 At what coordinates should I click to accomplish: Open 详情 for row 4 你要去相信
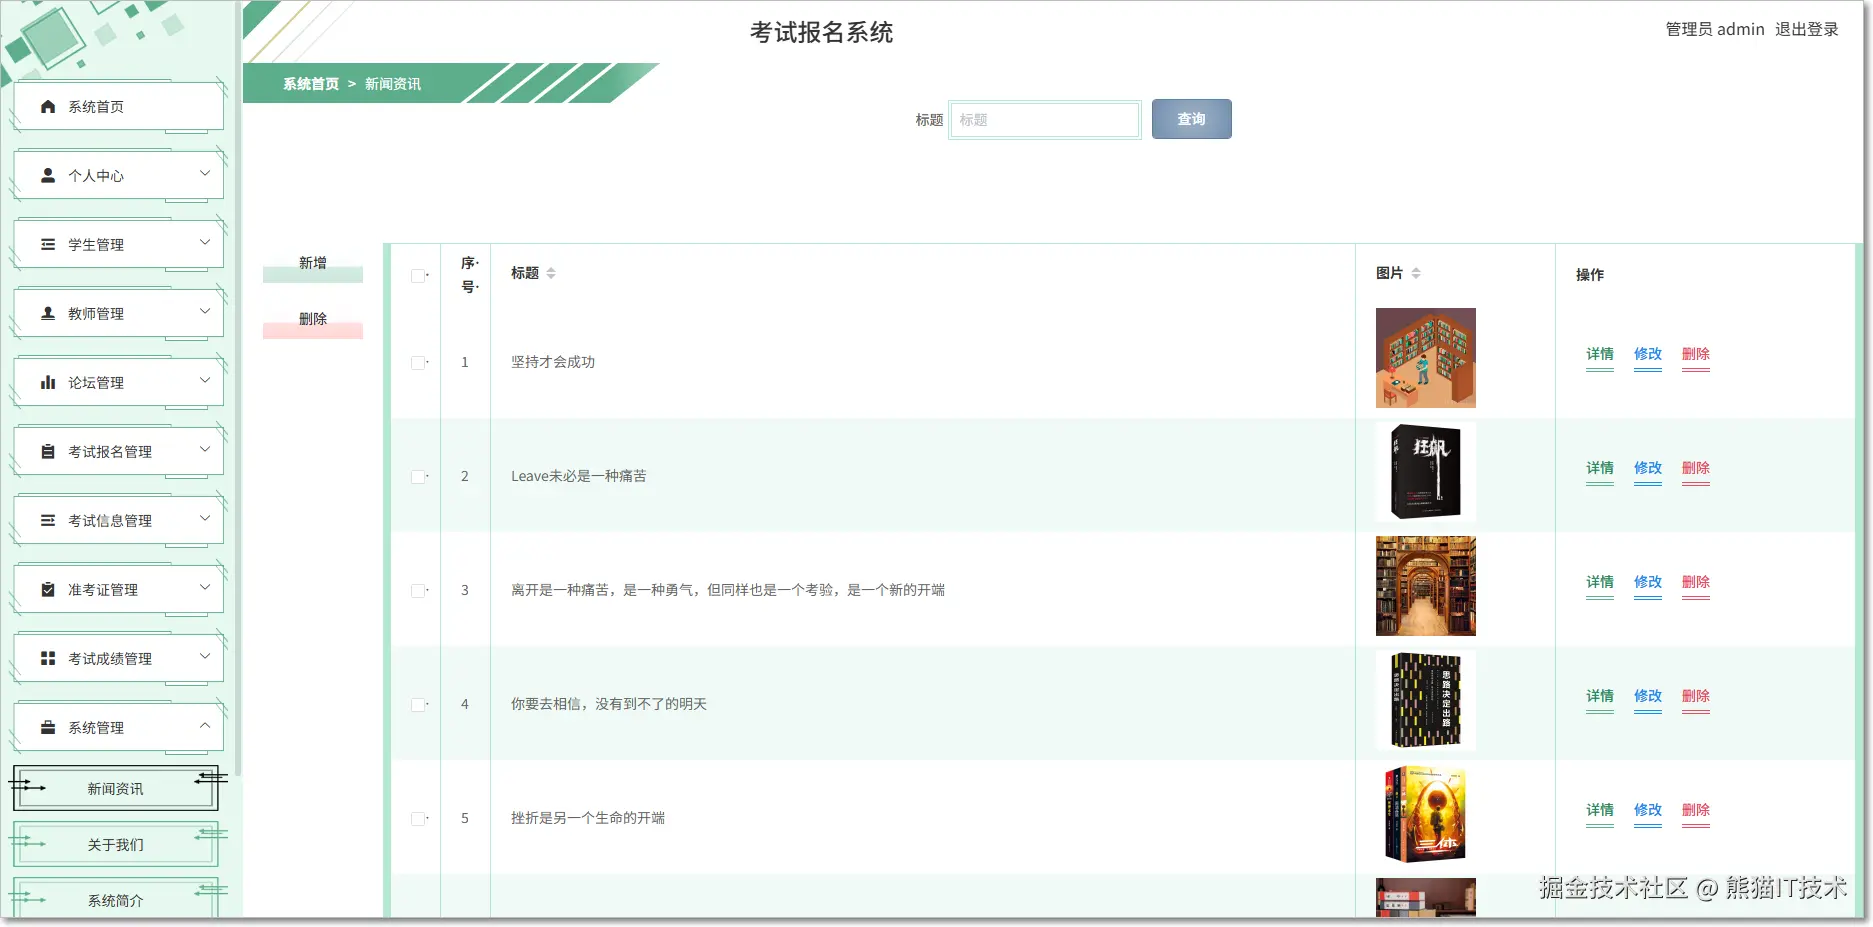tap(1600, 697)
